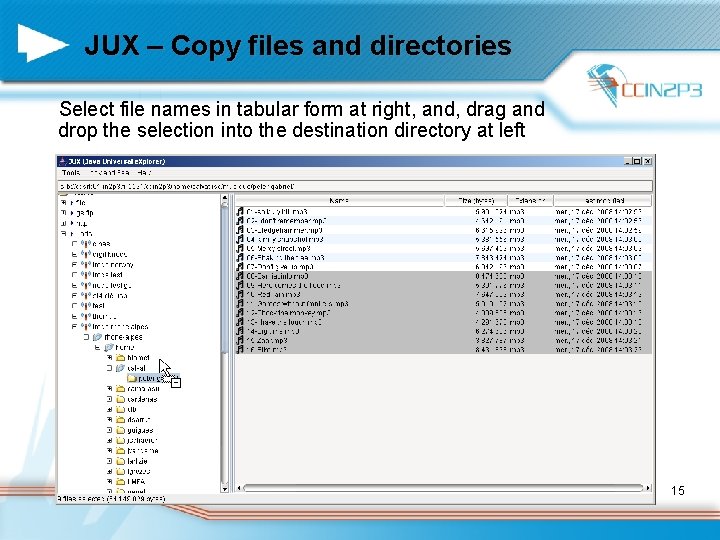Click the music icon of 12-Shock the monkey.mp3

point(240,313)
